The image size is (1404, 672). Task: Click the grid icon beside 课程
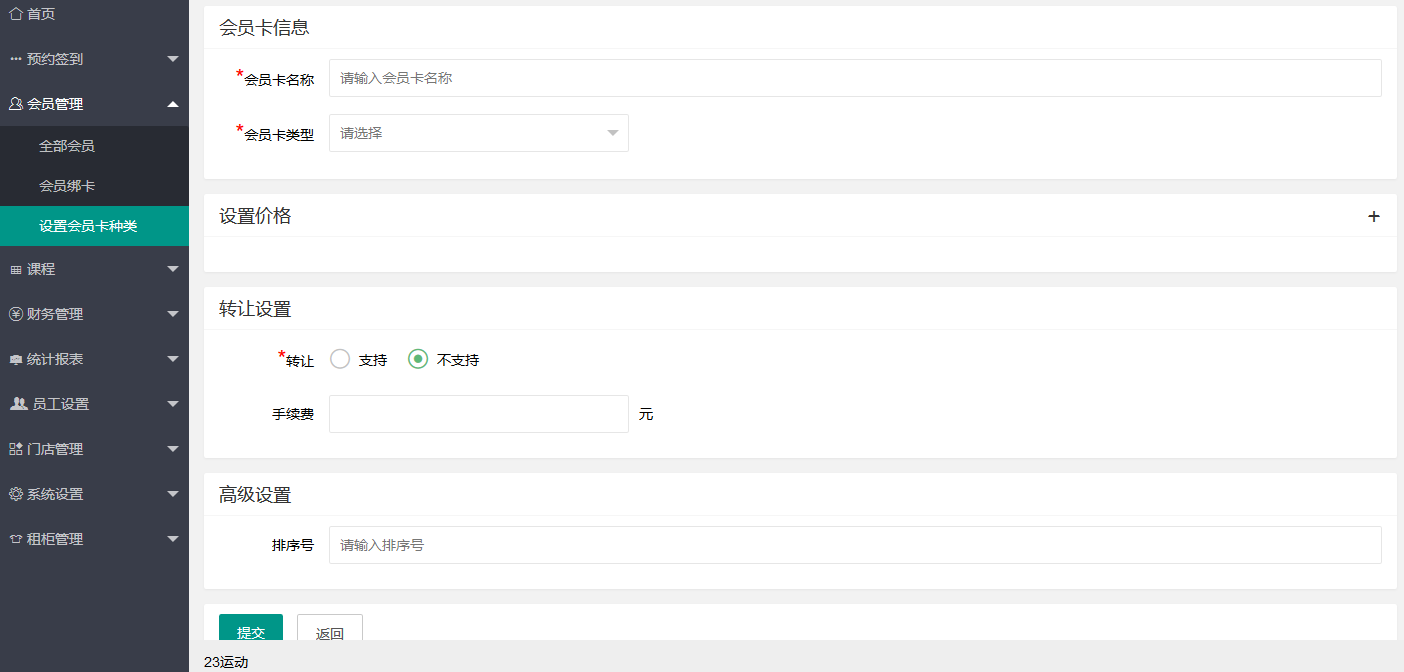click(x=16, y=270)
